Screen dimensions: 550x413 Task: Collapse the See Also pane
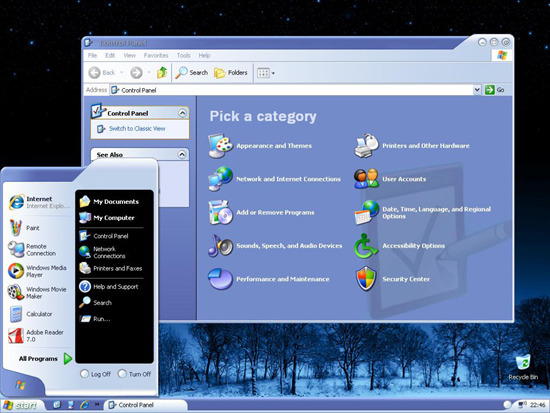[x=182, y=154]
